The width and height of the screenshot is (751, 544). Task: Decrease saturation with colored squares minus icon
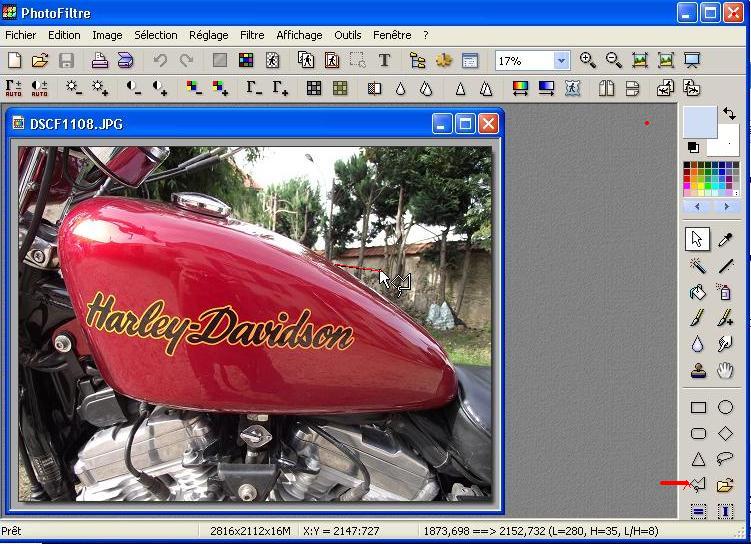[193, 88]
